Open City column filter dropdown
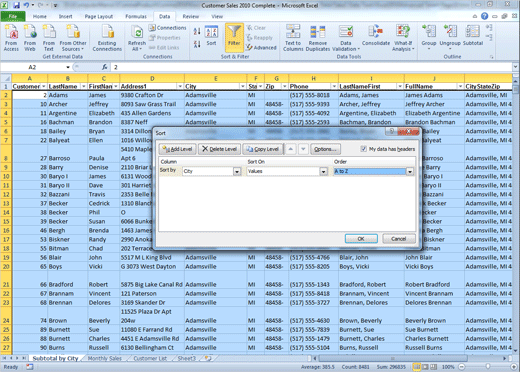520x372 pixels. (x=243, y=86)
